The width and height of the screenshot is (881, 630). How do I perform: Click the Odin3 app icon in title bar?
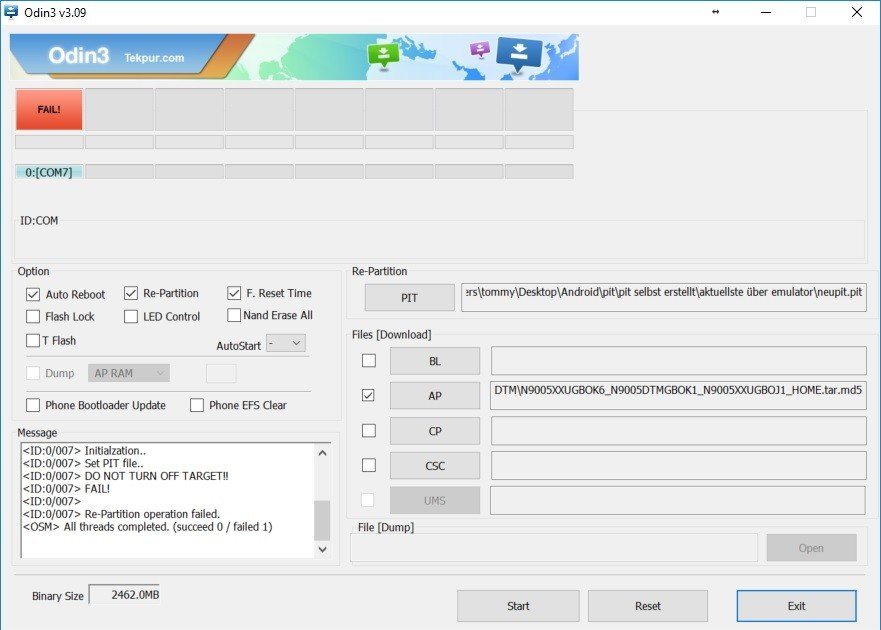coord(10,12)
